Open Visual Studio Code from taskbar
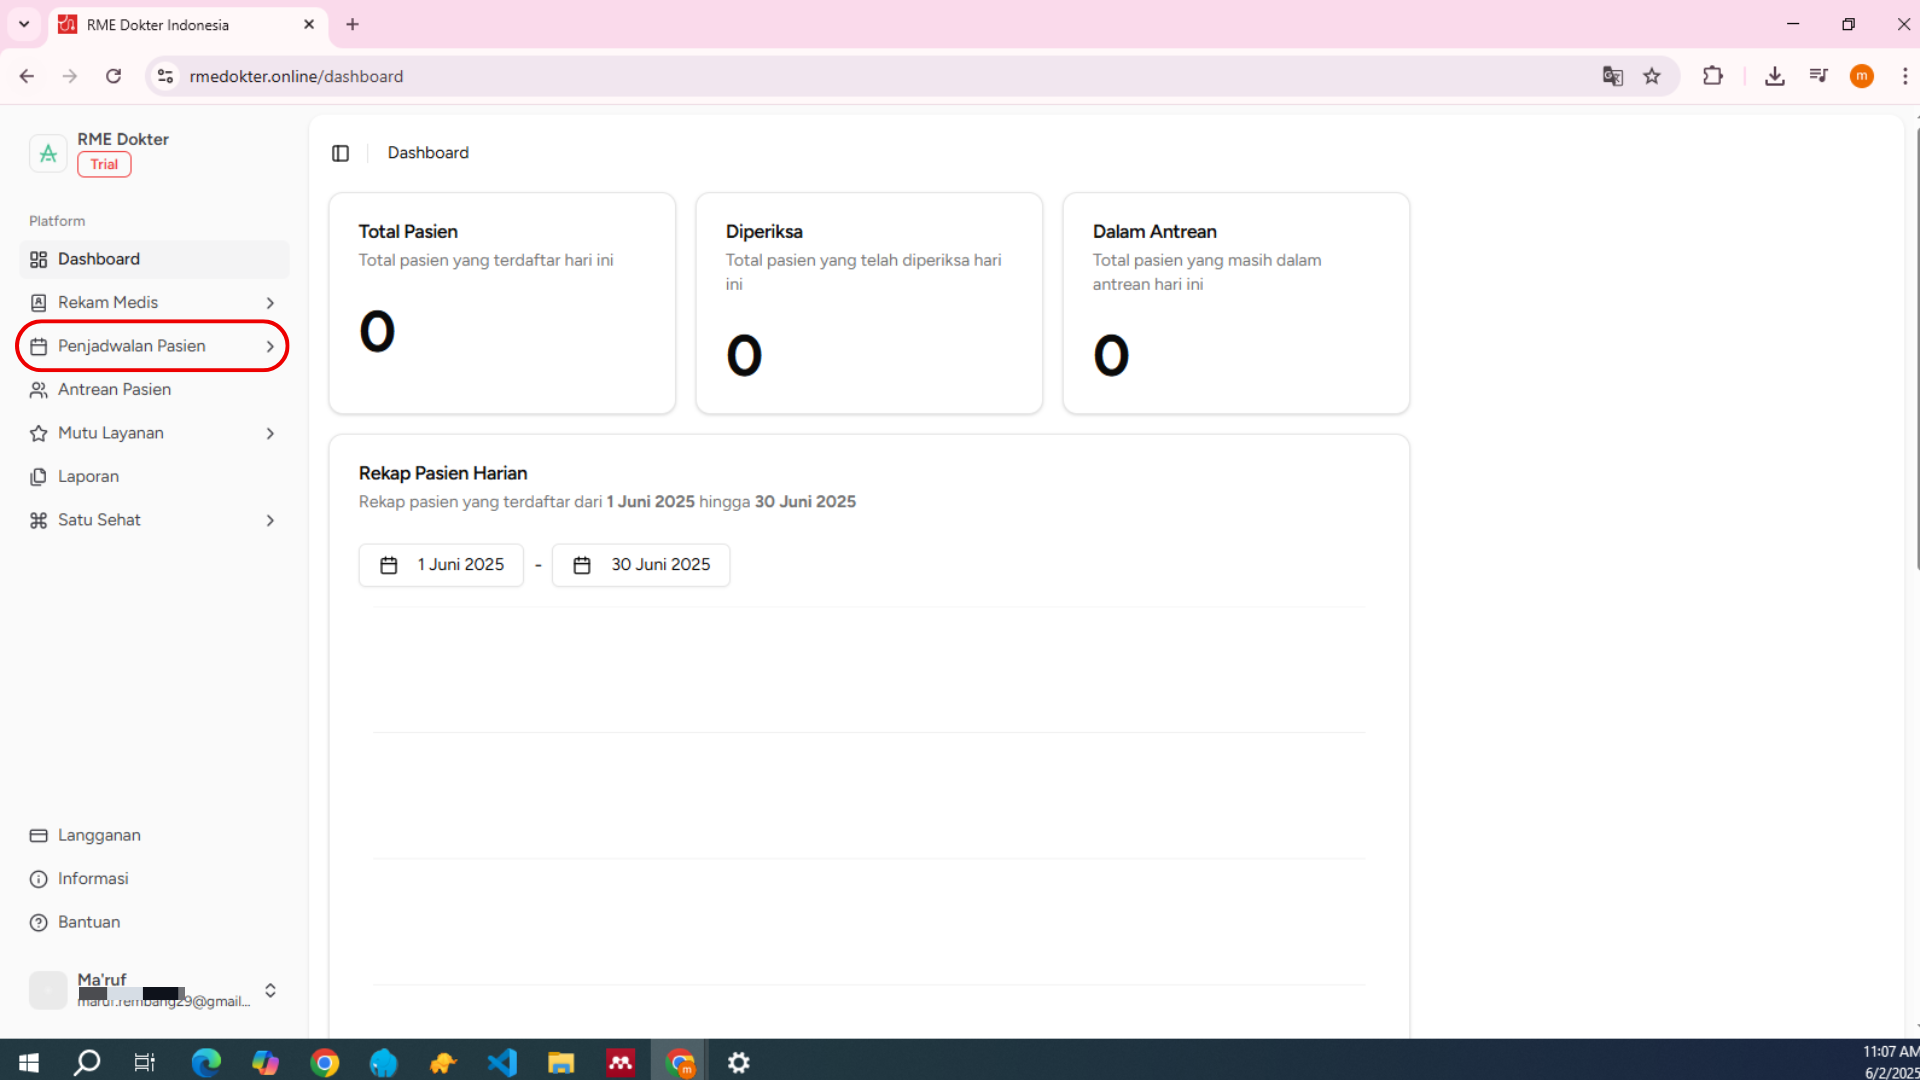This screenshot has height=1080, width=1920. [x=502, y=1062]
